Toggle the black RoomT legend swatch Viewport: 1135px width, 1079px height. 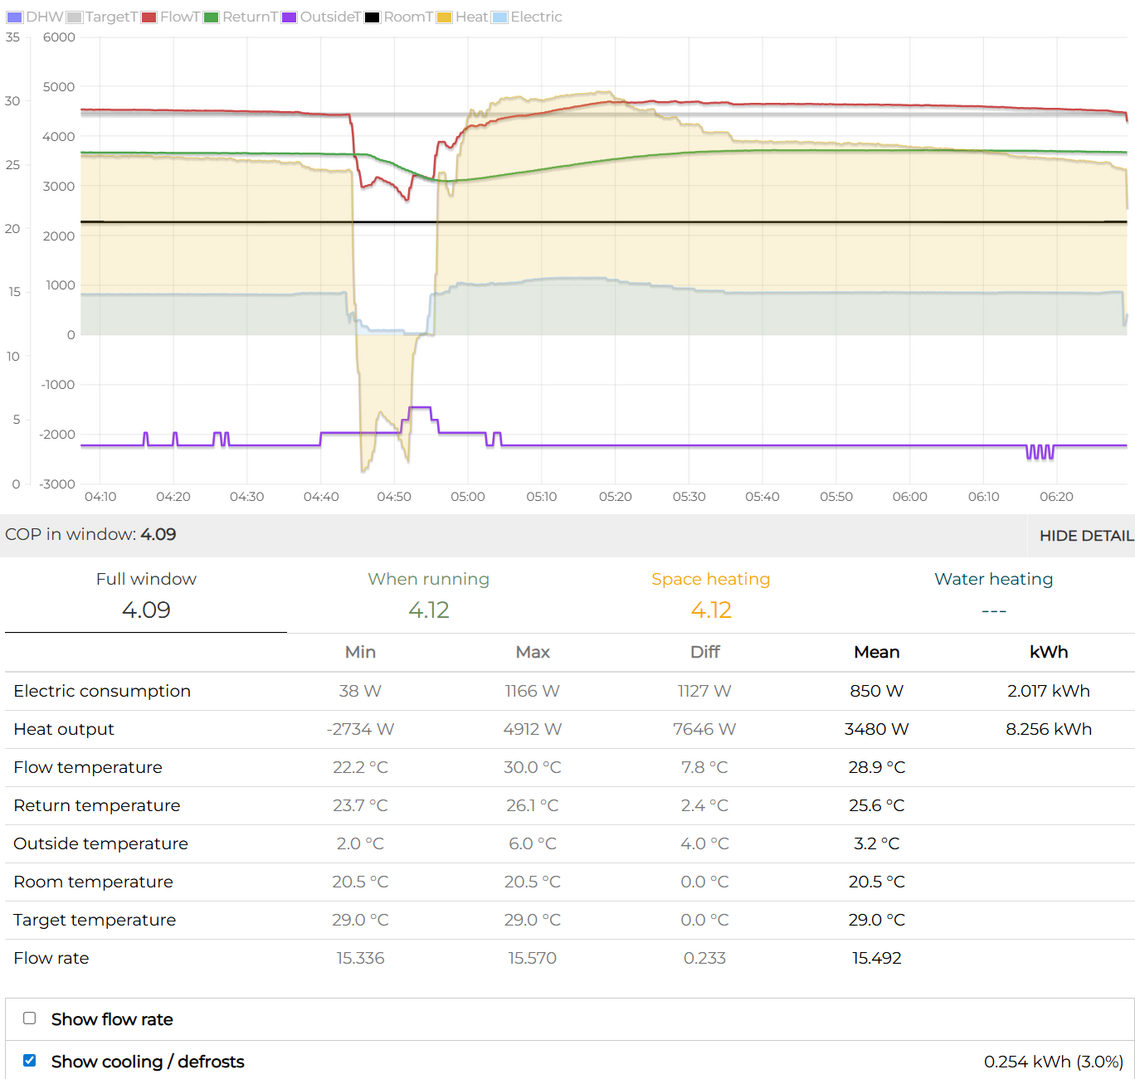coord(372,17)
